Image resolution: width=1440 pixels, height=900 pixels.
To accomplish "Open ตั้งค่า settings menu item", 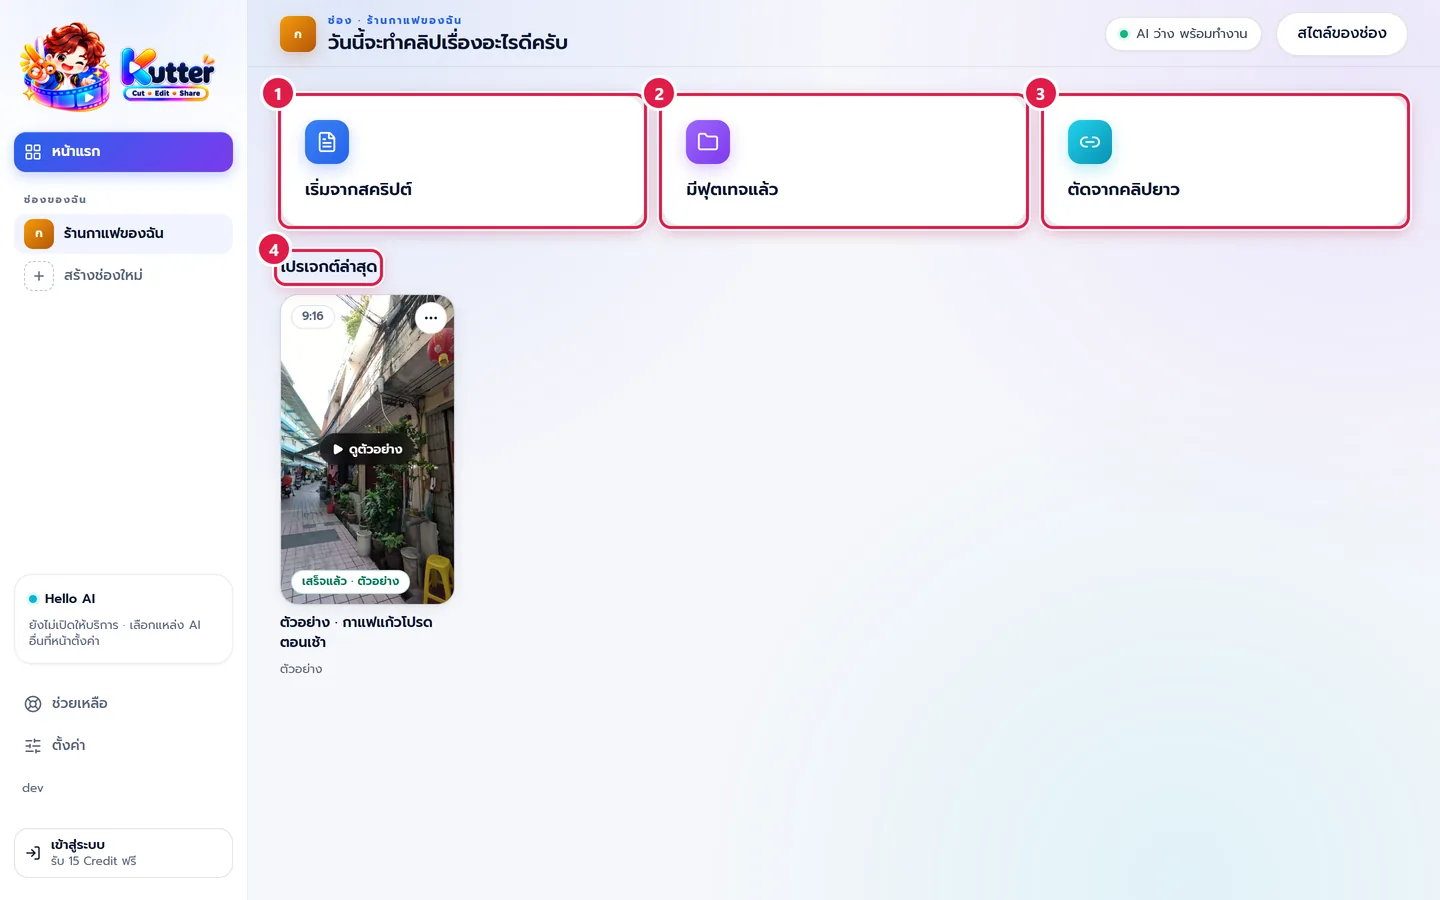I will pyautogui.click(x=123, y=746).
